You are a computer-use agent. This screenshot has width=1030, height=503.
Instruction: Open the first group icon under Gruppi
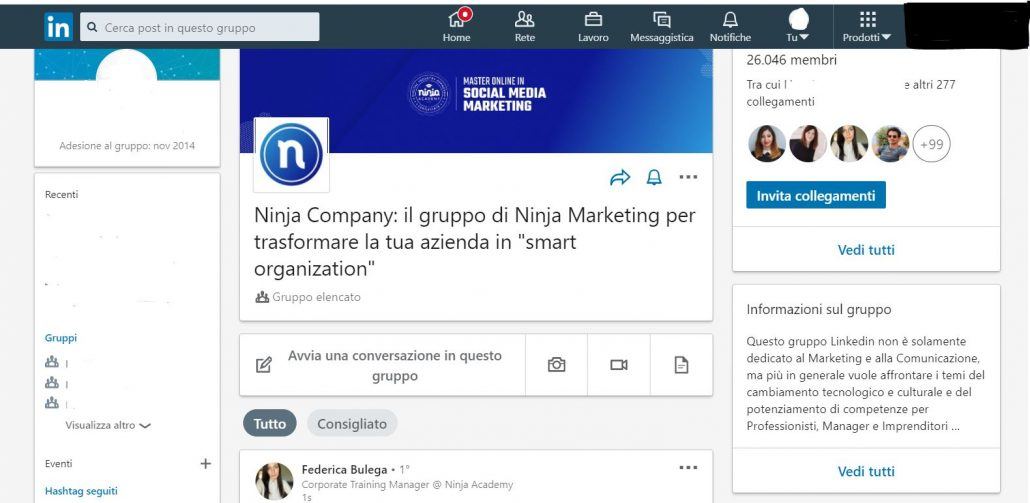click(x=52, y=362)
